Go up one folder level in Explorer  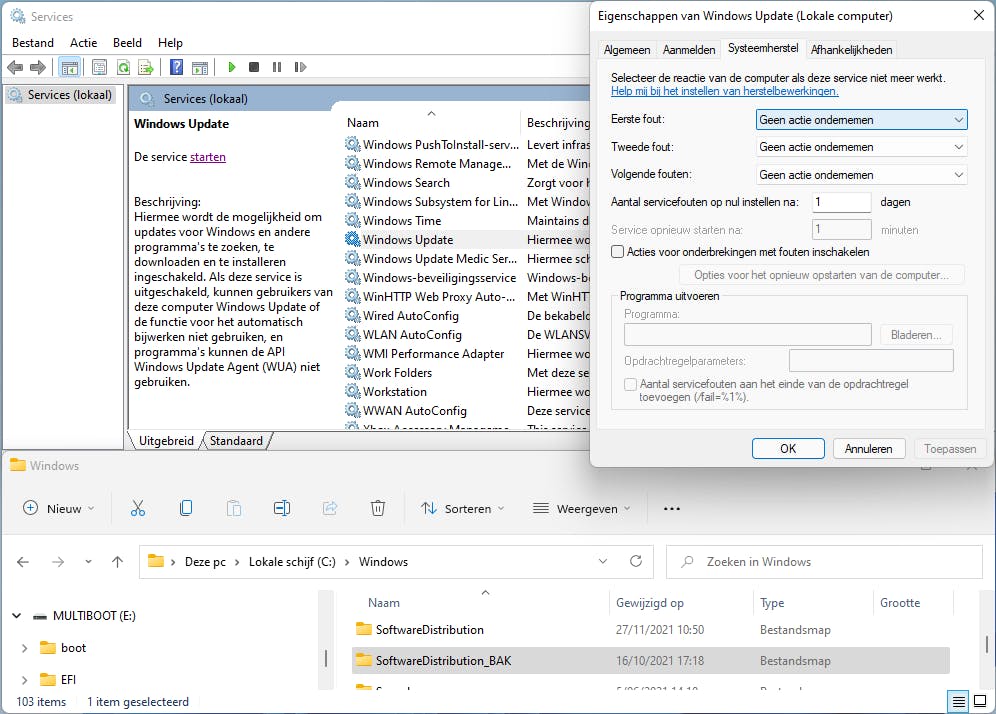(118, 562)
